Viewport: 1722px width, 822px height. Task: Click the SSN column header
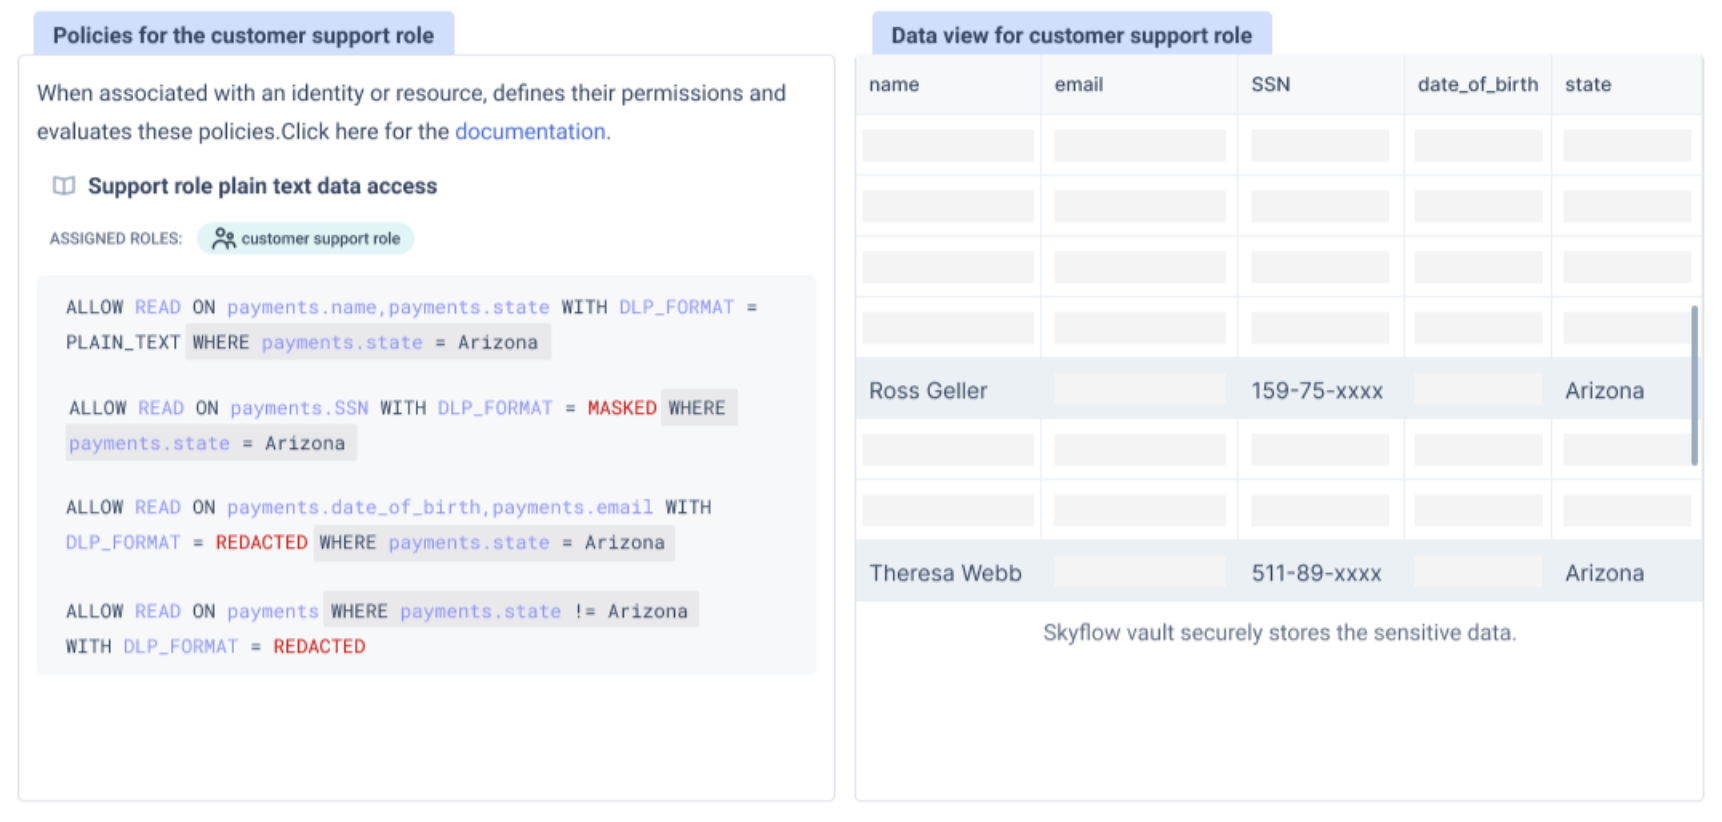coord(1270,85)
